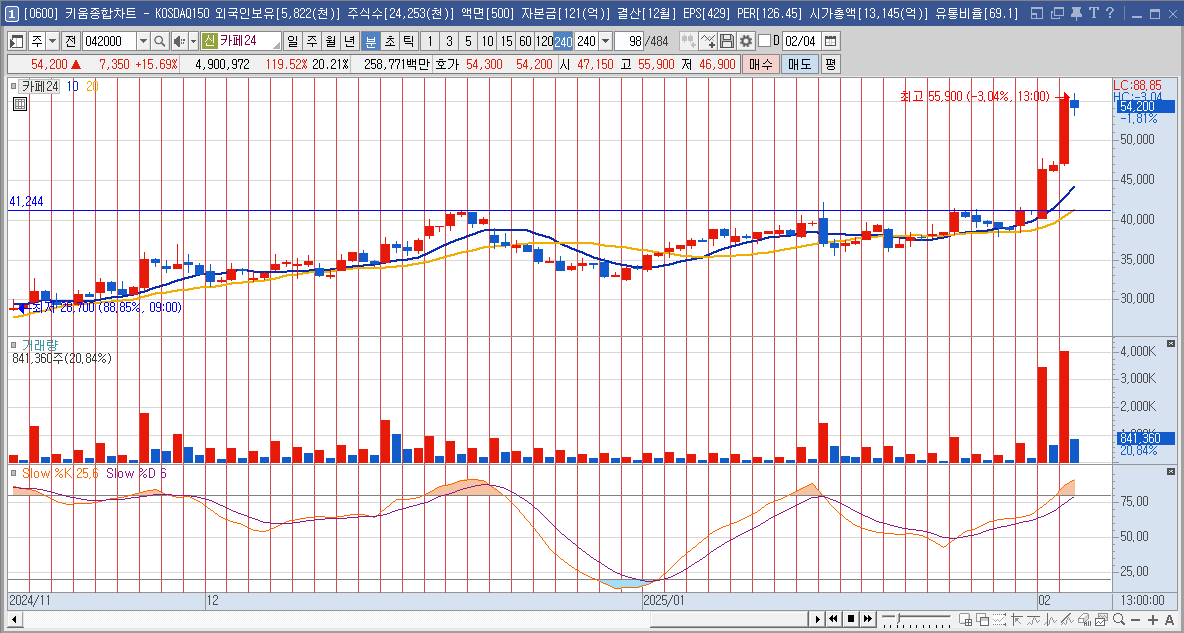Click the bottom zoom magnifier icon
Screen dimensions: 1184x633
click(1118, 619)
